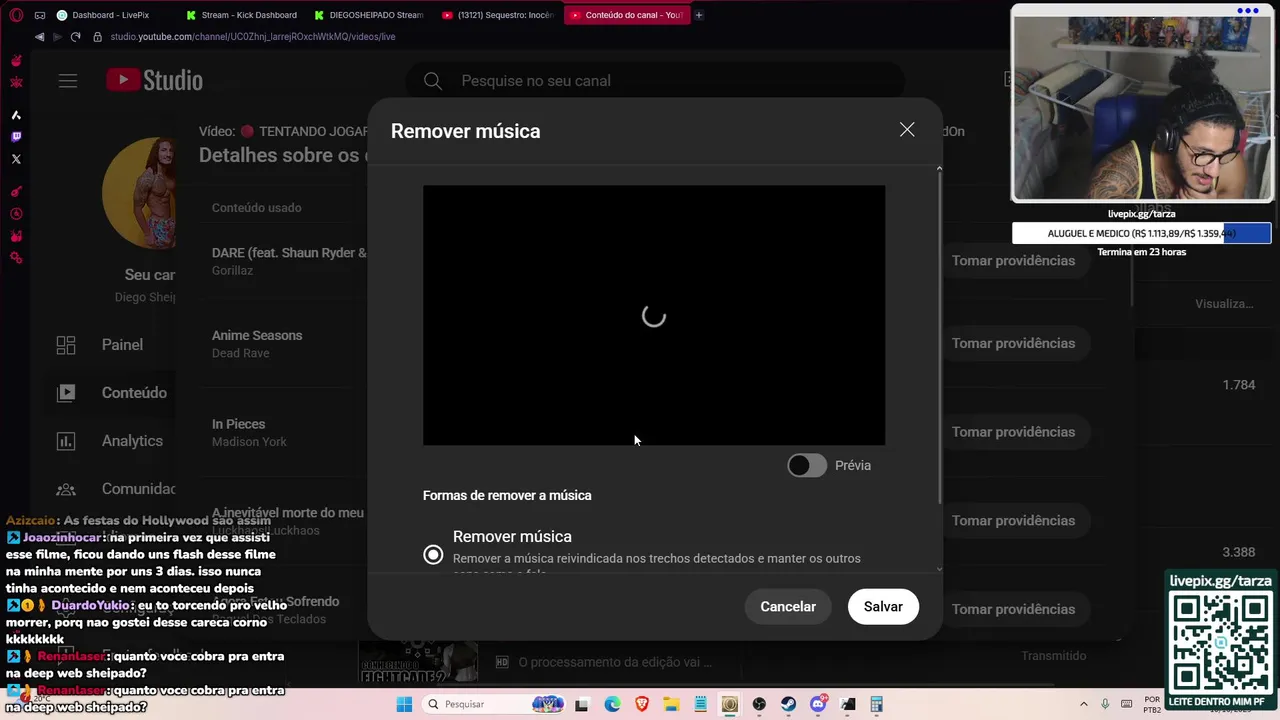The width and height of the screenshot is (1280, 720).
Task: Select the Remover música radio option
Action: (x=433, y=554)
